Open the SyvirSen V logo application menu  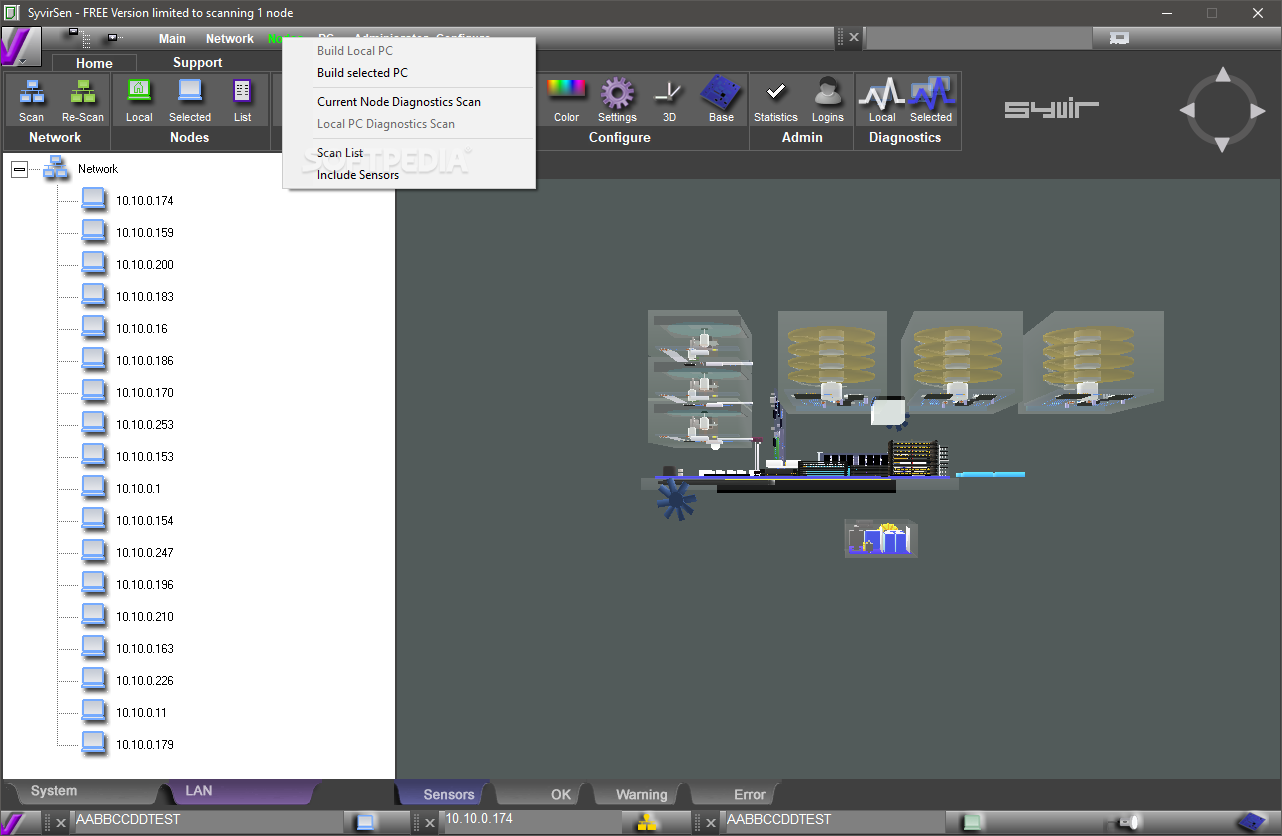(x=21, y=47)
